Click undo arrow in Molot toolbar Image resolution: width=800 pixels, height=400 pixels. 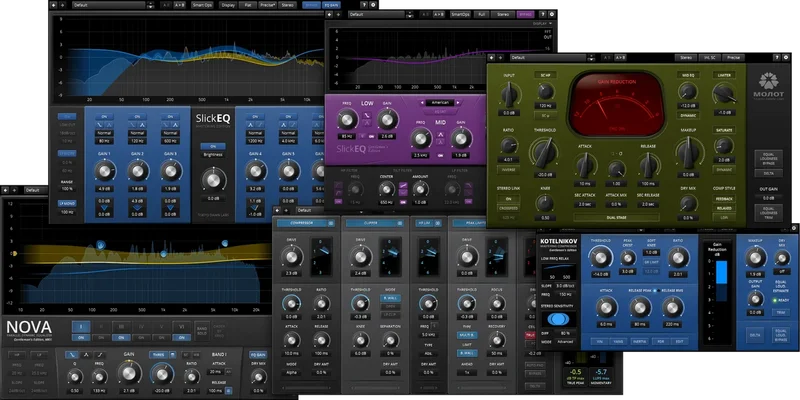point(492,58)
